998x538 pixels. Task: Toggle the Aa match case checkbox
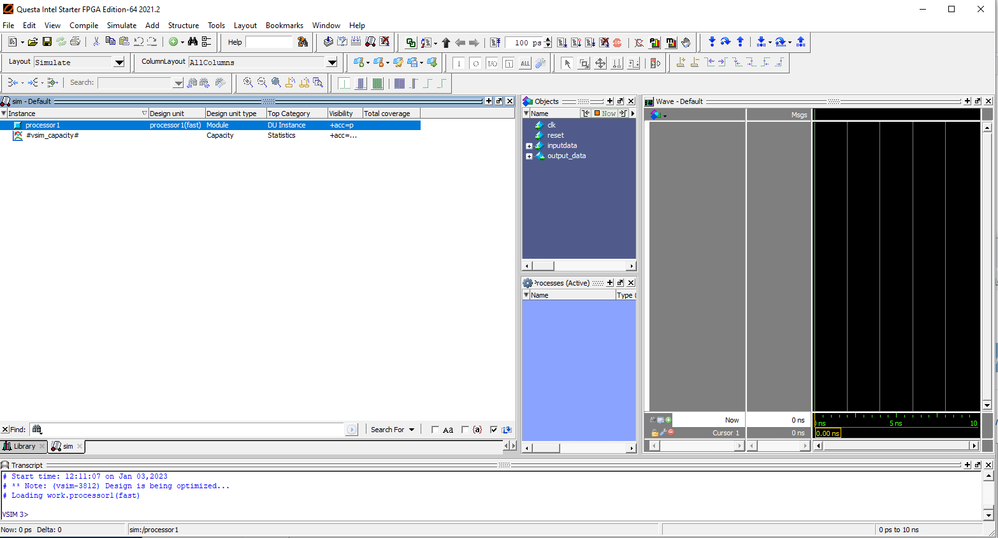(435, 430)
